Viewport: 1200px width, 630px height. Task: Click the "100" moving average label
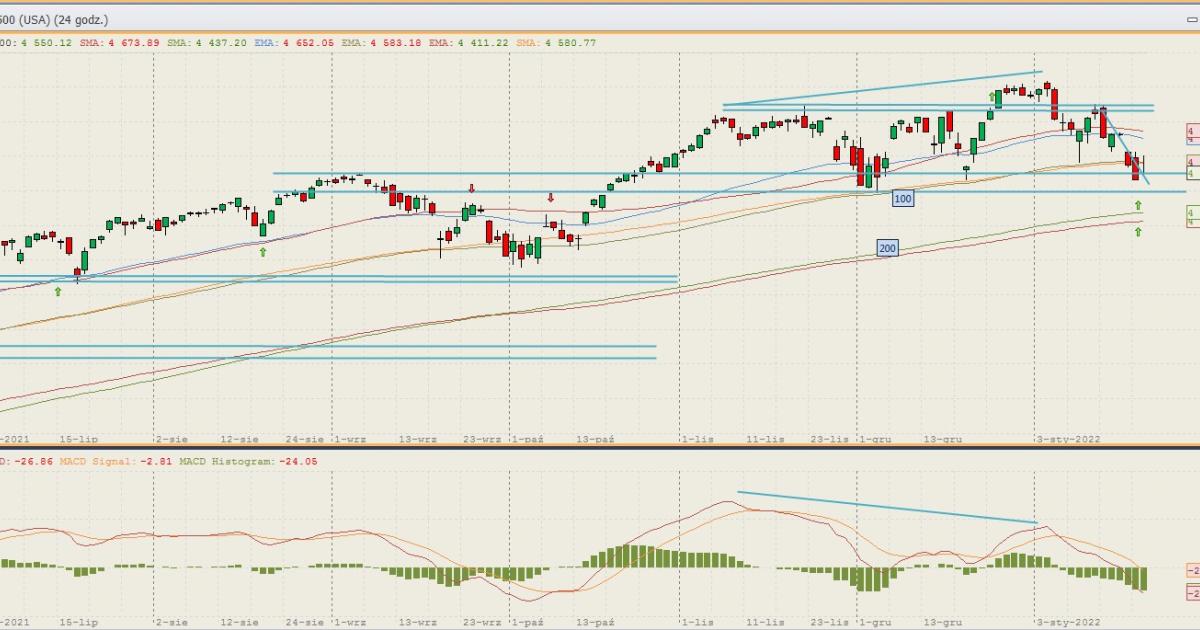click(x=903, y=199)
